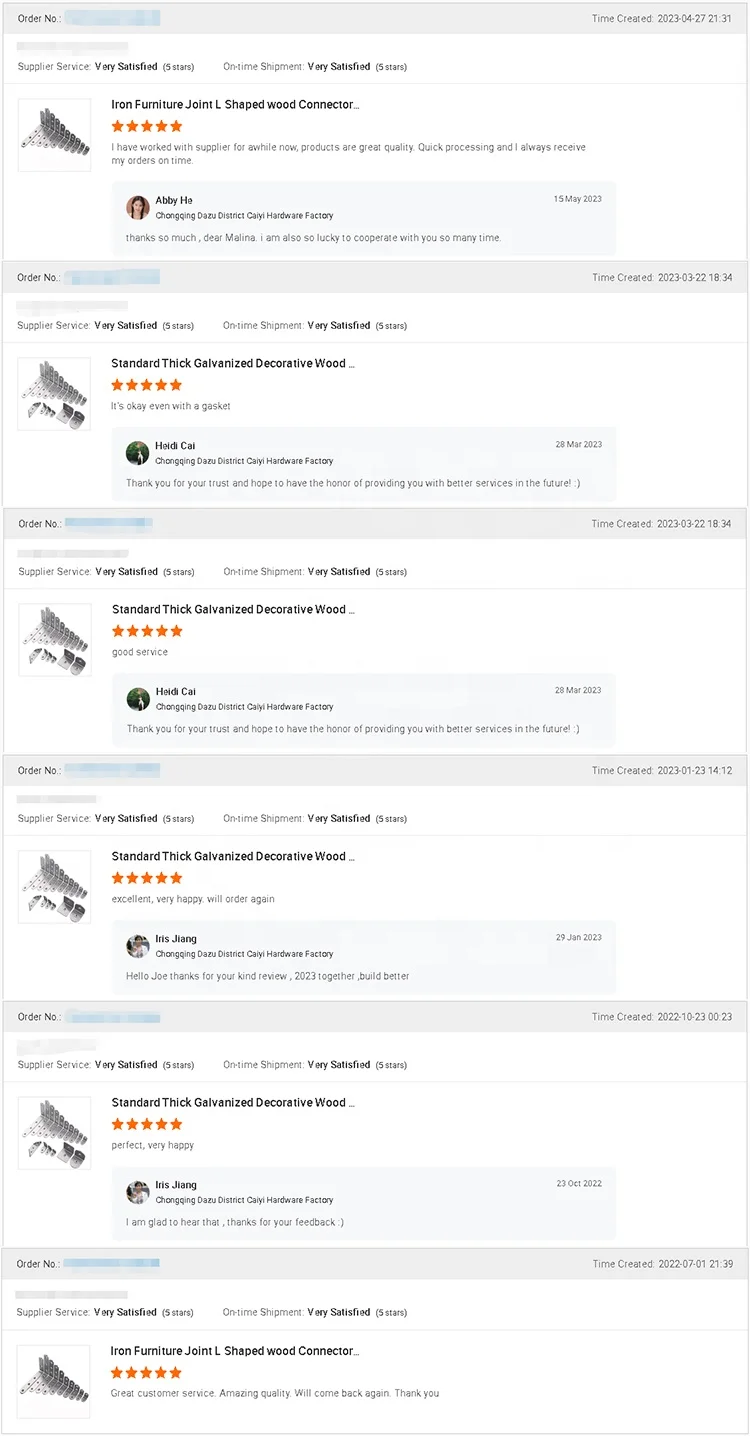750x1436 pixels.
Task: Click stars above "It's okay even with a gasket"
Action: click(x=147, y=385)
